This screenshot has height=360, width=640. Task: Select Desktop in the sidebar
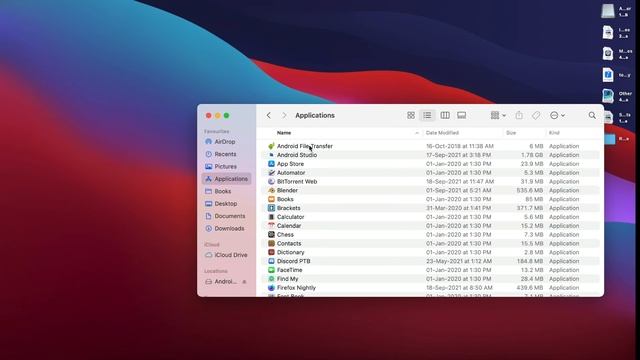[227, 203]
